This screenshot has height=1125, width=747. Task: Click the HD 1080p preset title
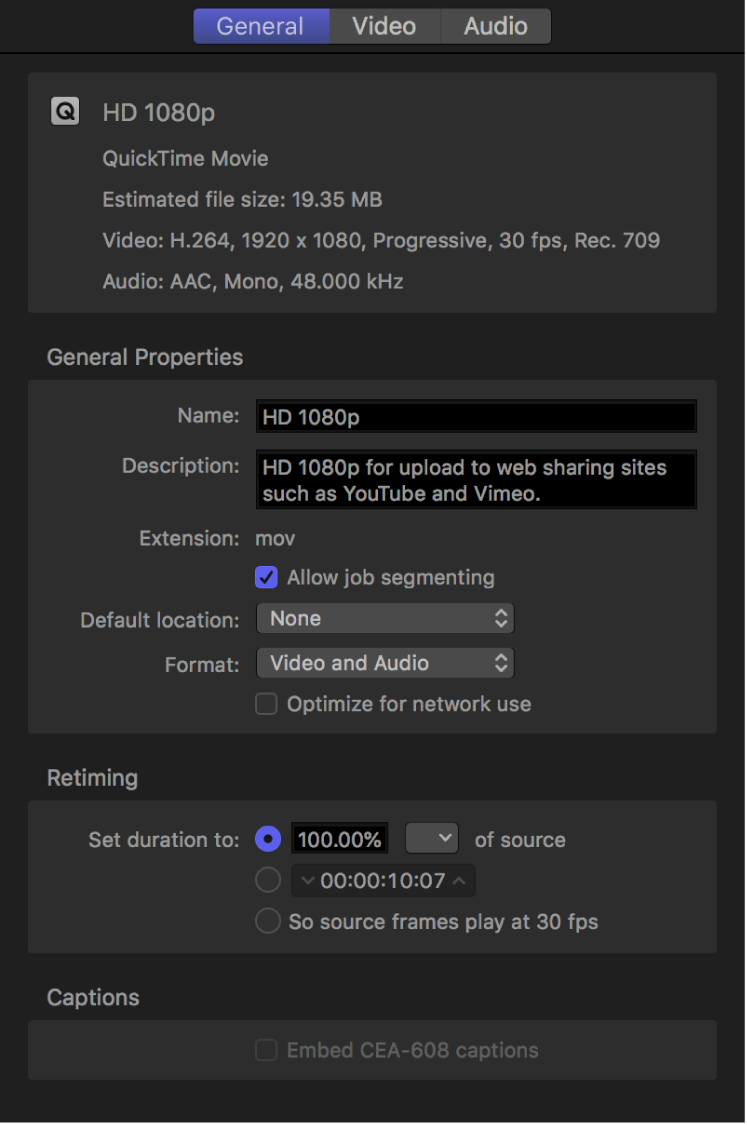[x=158, y=112]
